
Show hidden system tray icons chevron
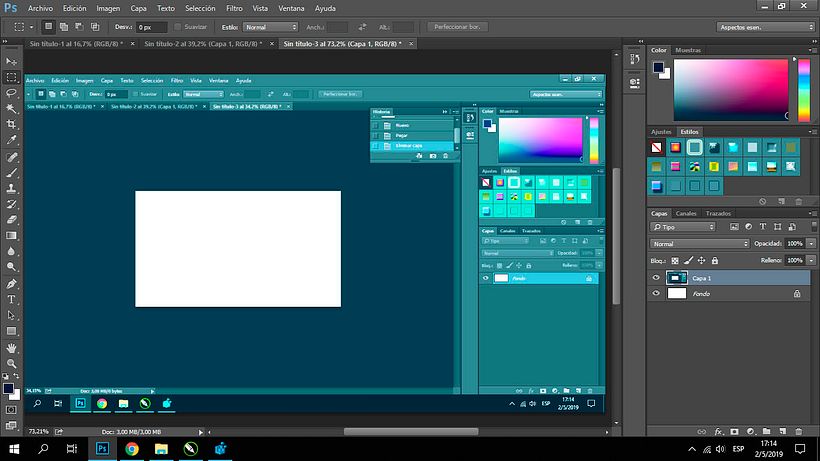(x=692, y=449)
